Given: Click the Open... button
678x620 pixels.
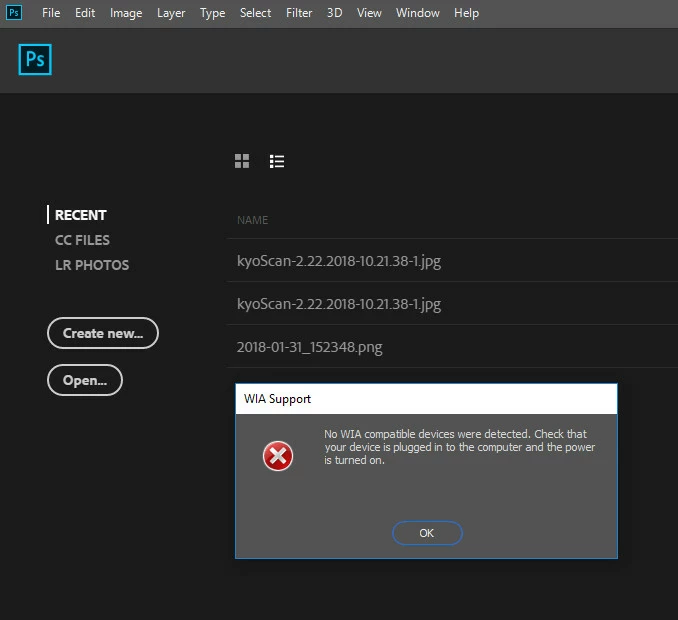Looking at the screenshot, I should 85,380.
